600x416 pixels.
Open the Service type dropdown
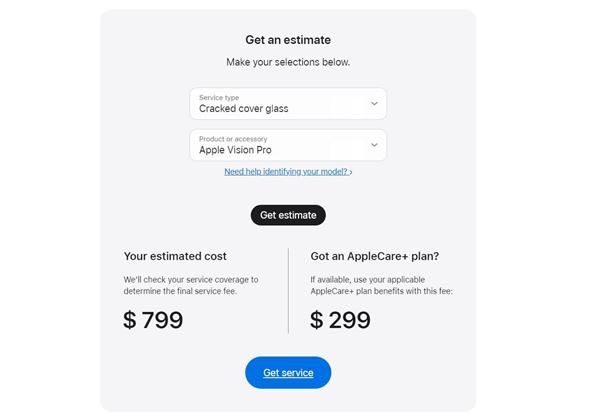287,104
